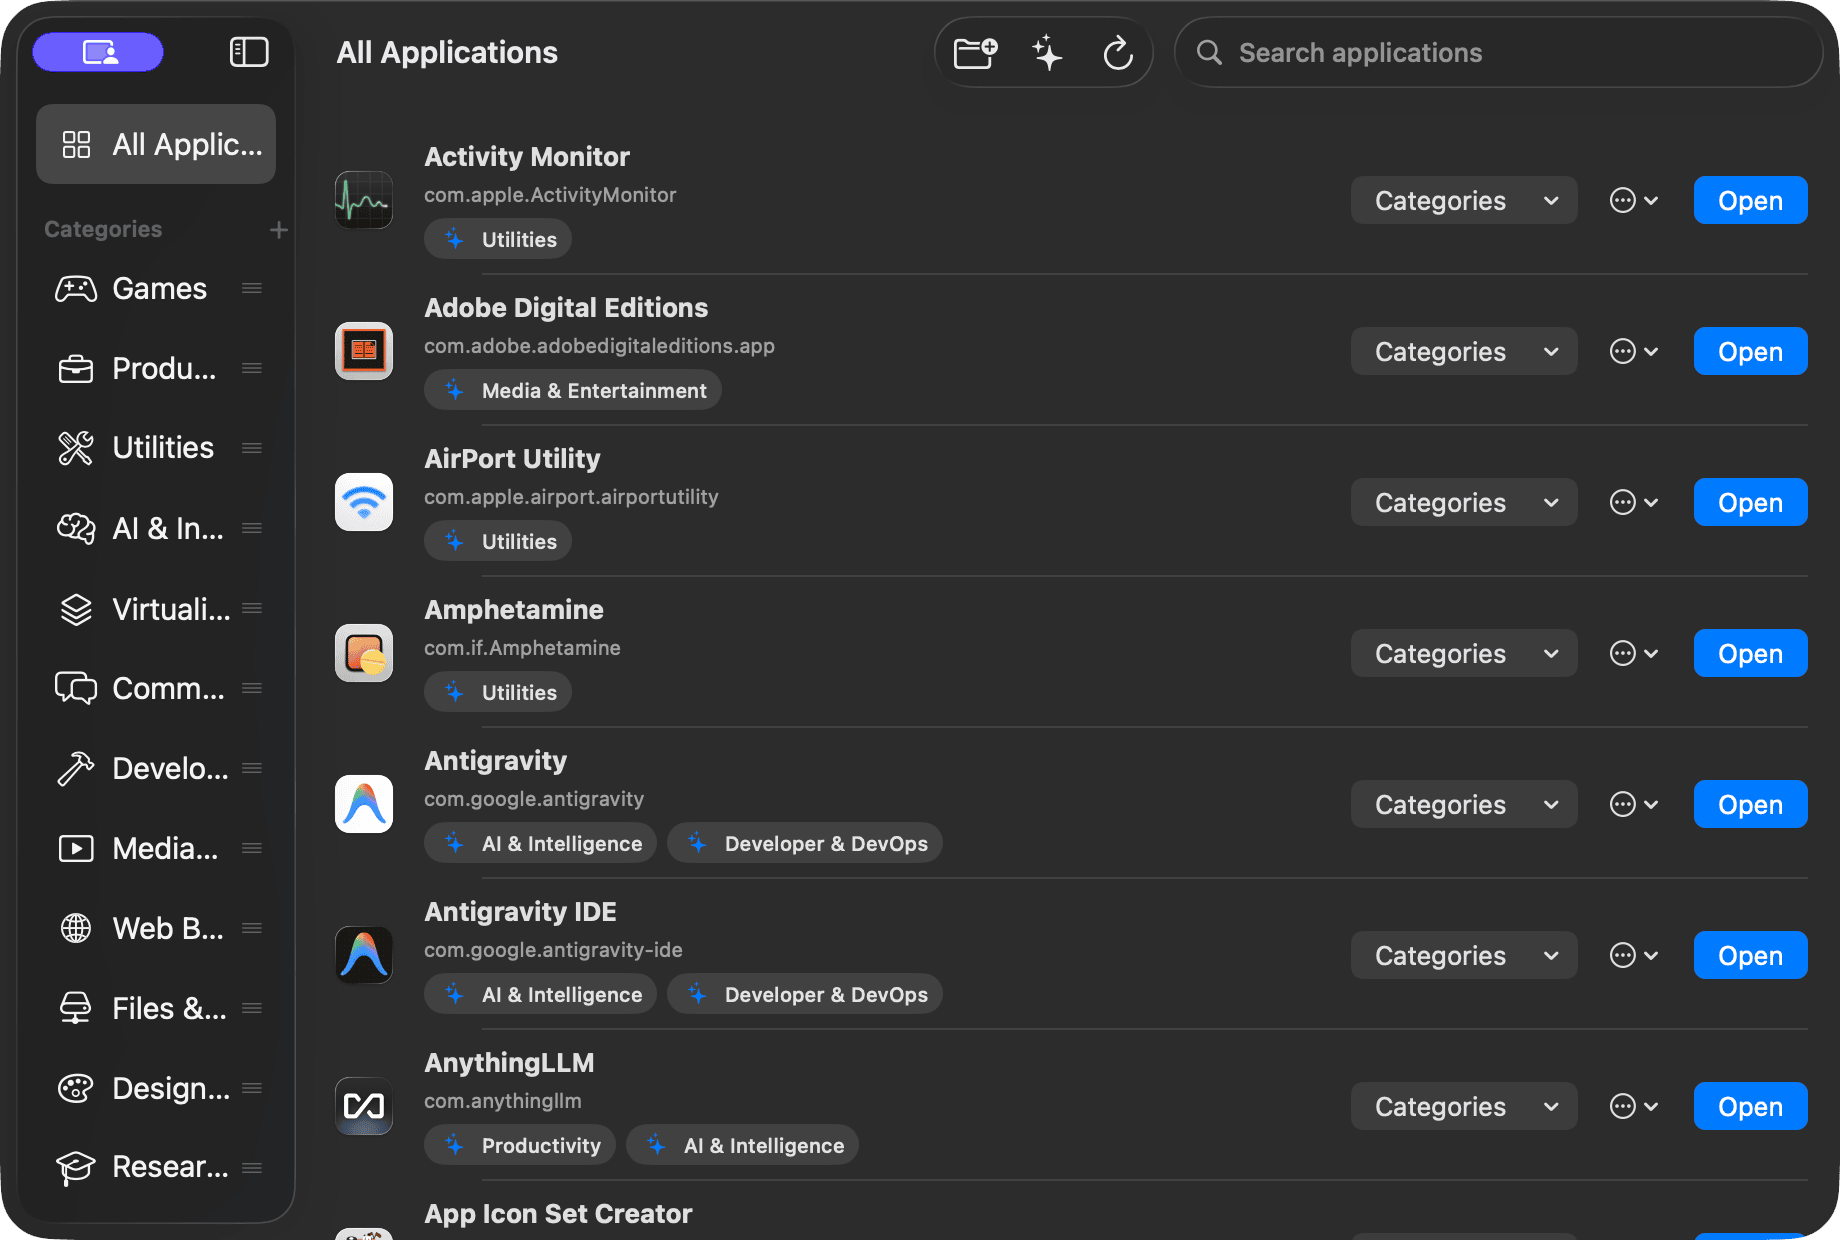Click Productivity tag under AnythingLLM
The width and height of the screenshot is (1840, 1240).
pyautogui.click(x=520, y=1145)
